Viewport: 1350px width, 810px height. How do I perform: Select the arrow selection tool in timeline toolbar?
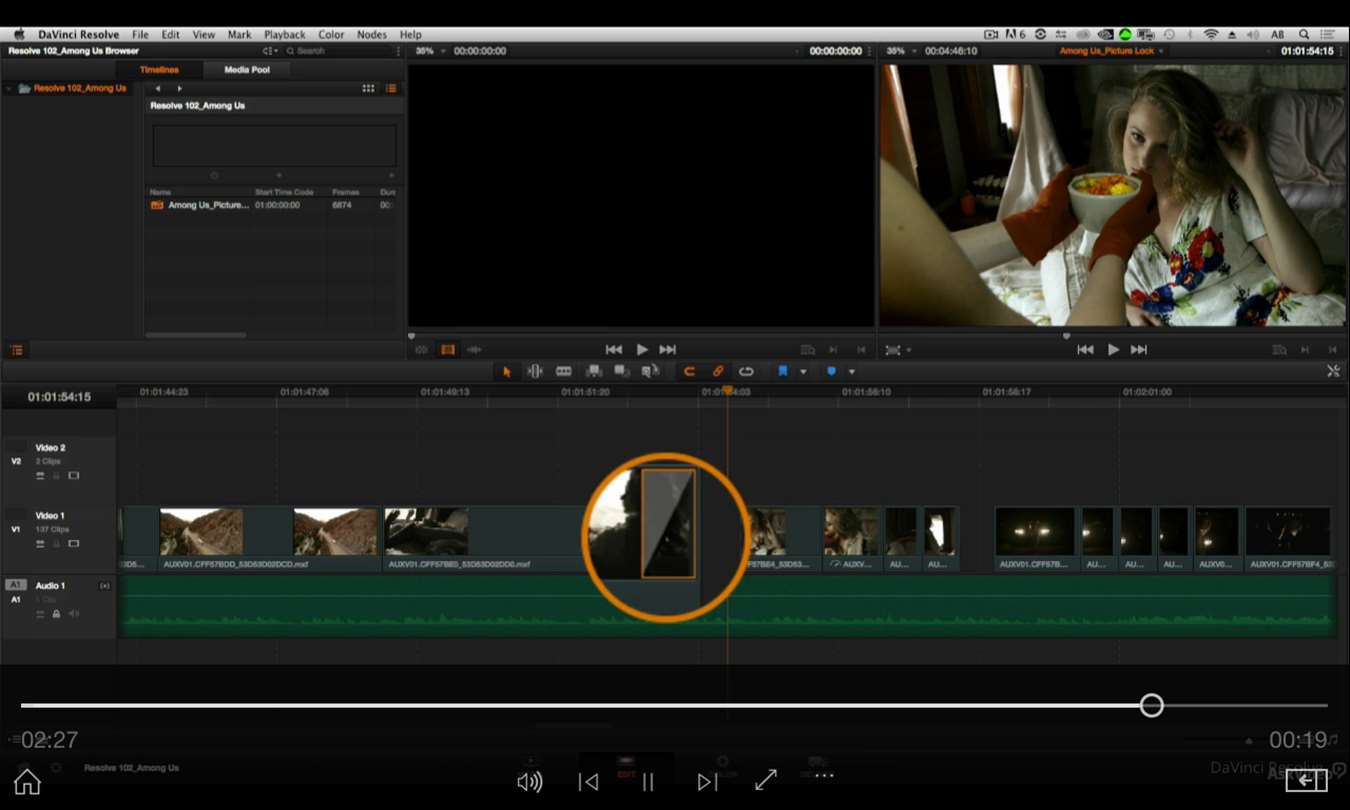507,372
